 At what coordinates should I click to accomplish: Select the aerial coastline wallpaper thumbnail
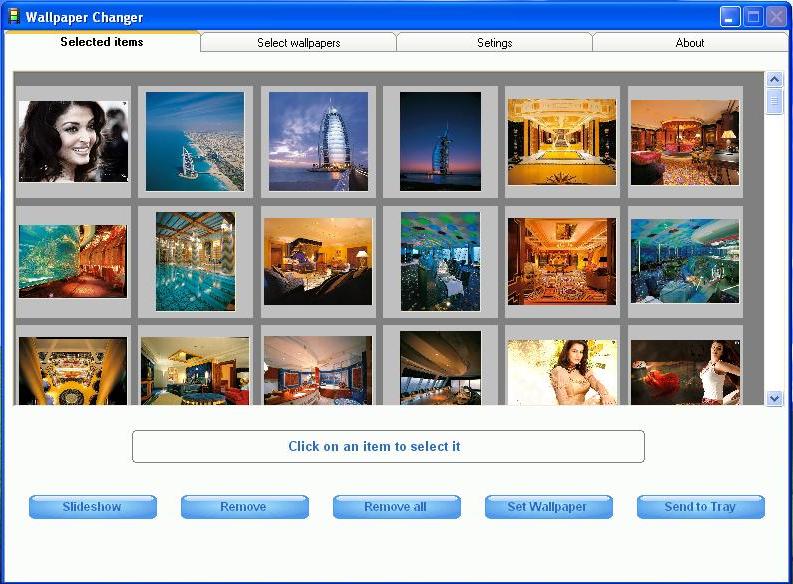point(195,141)
